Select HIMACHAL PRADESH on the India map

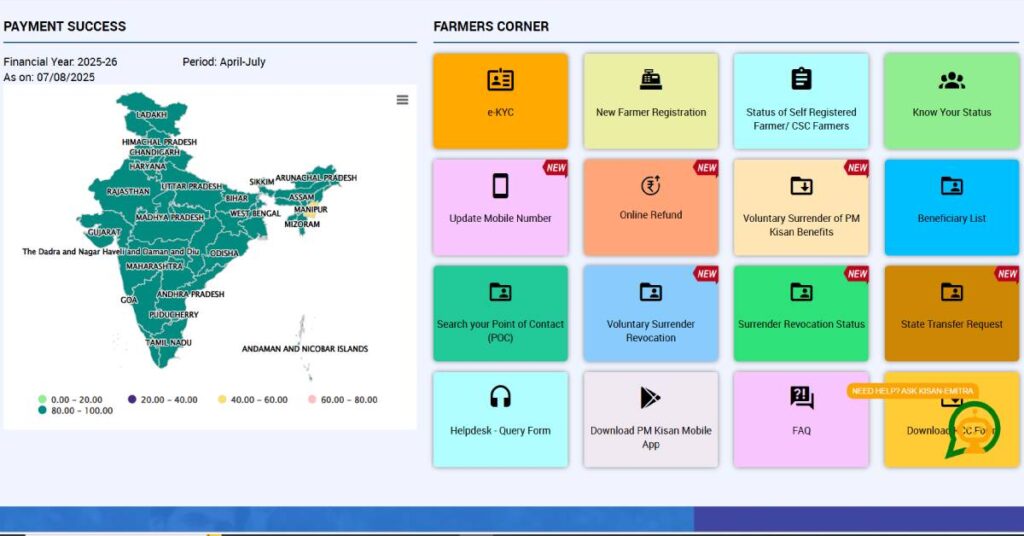coord(159,142)
